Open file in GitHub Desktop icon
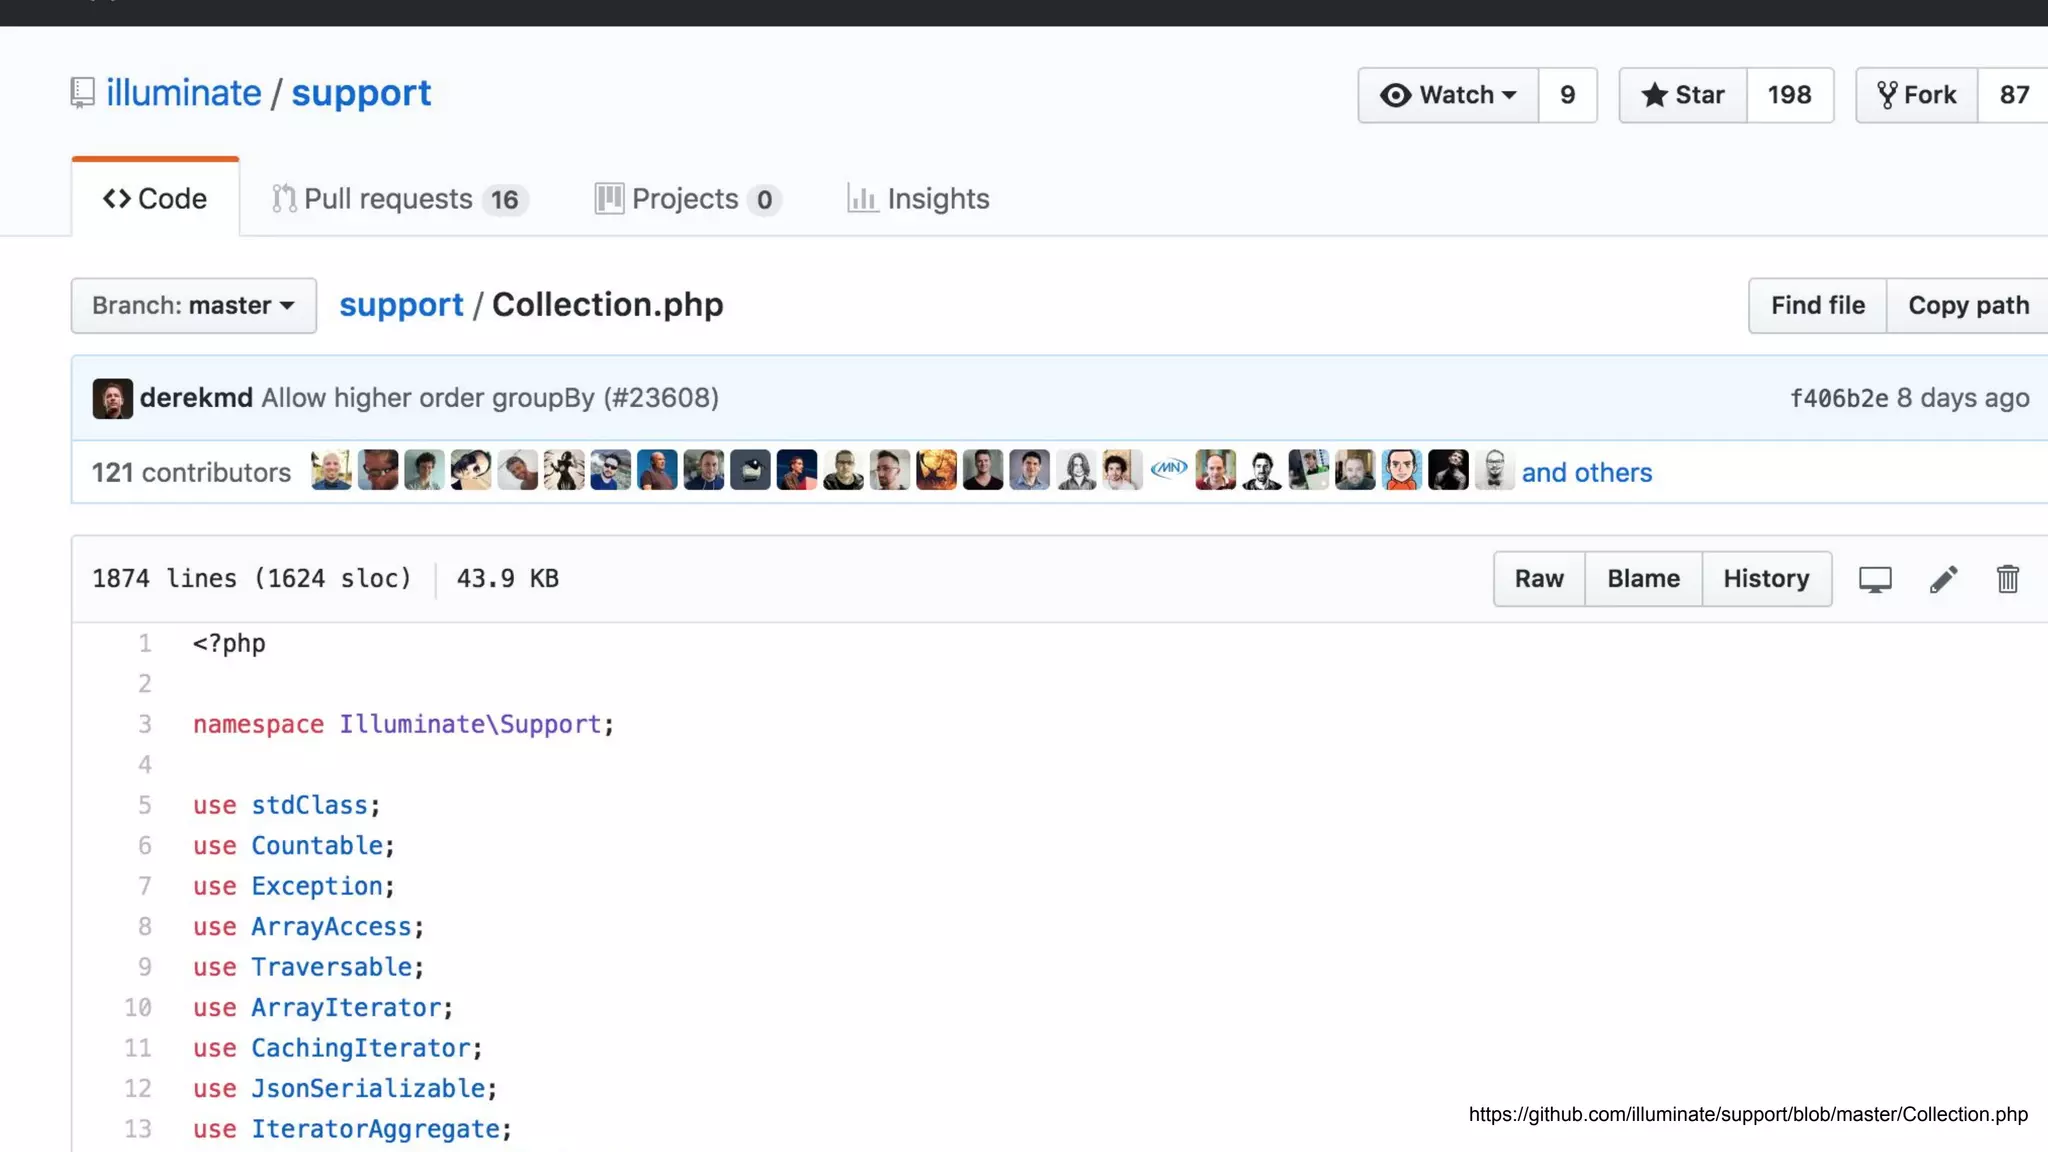The image size is (2048, 1152). point(1875,579)
